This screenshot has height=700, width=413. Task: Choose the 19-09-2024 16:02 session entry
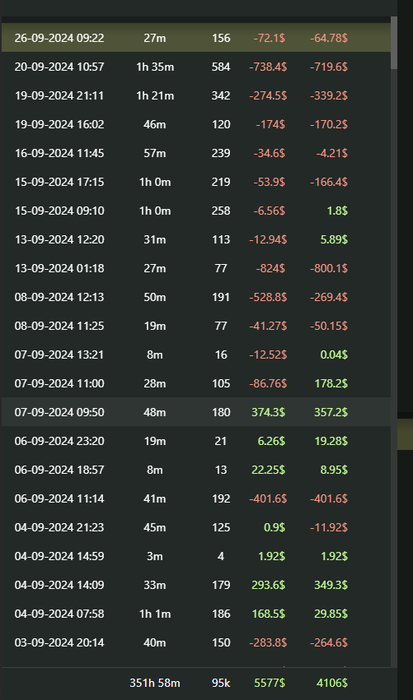click(x=196, y=125)
